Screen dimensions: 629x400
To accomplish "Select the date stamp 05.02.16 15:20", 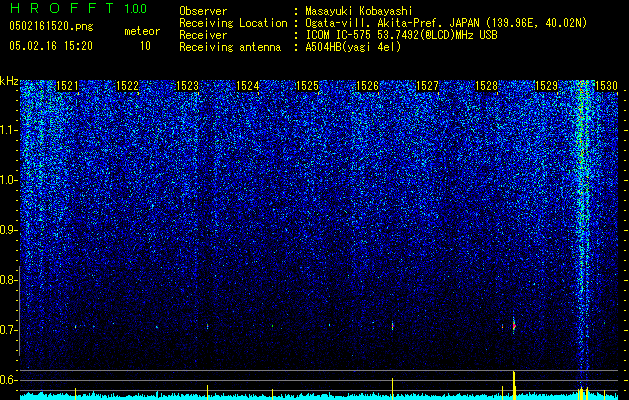I will pos(51,46).
